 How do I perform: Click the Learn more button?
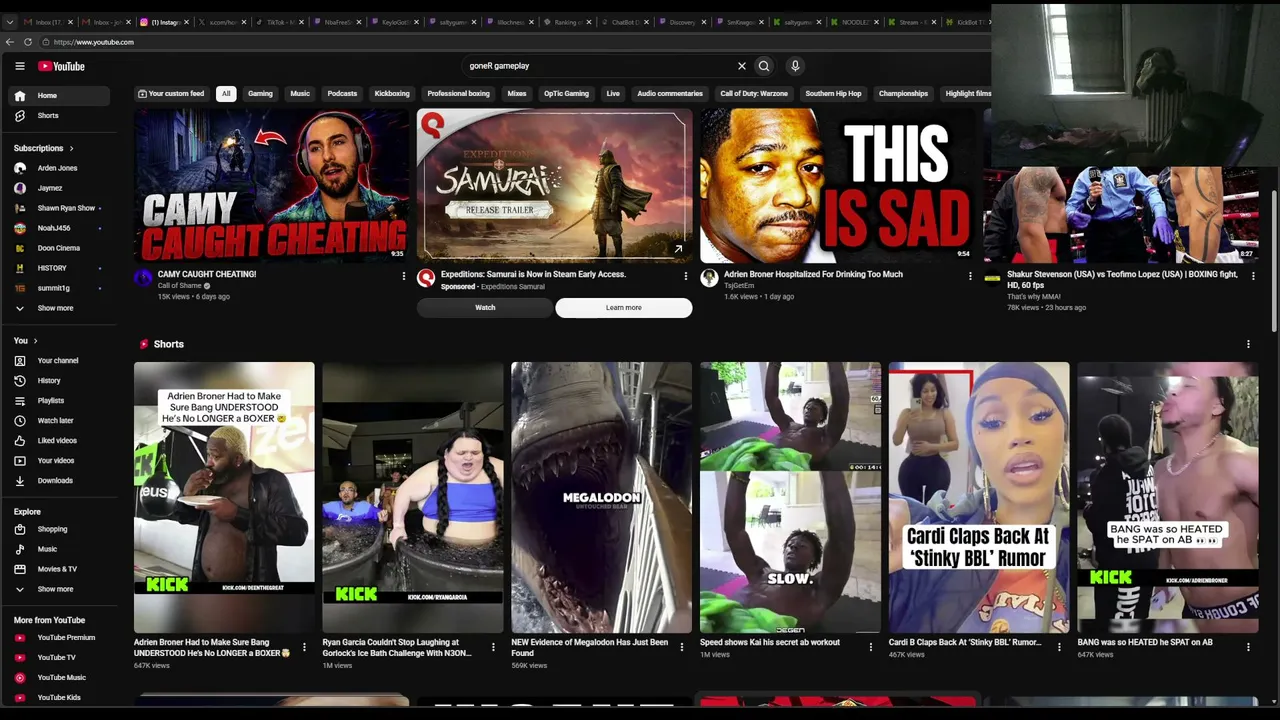click(623, 308)
